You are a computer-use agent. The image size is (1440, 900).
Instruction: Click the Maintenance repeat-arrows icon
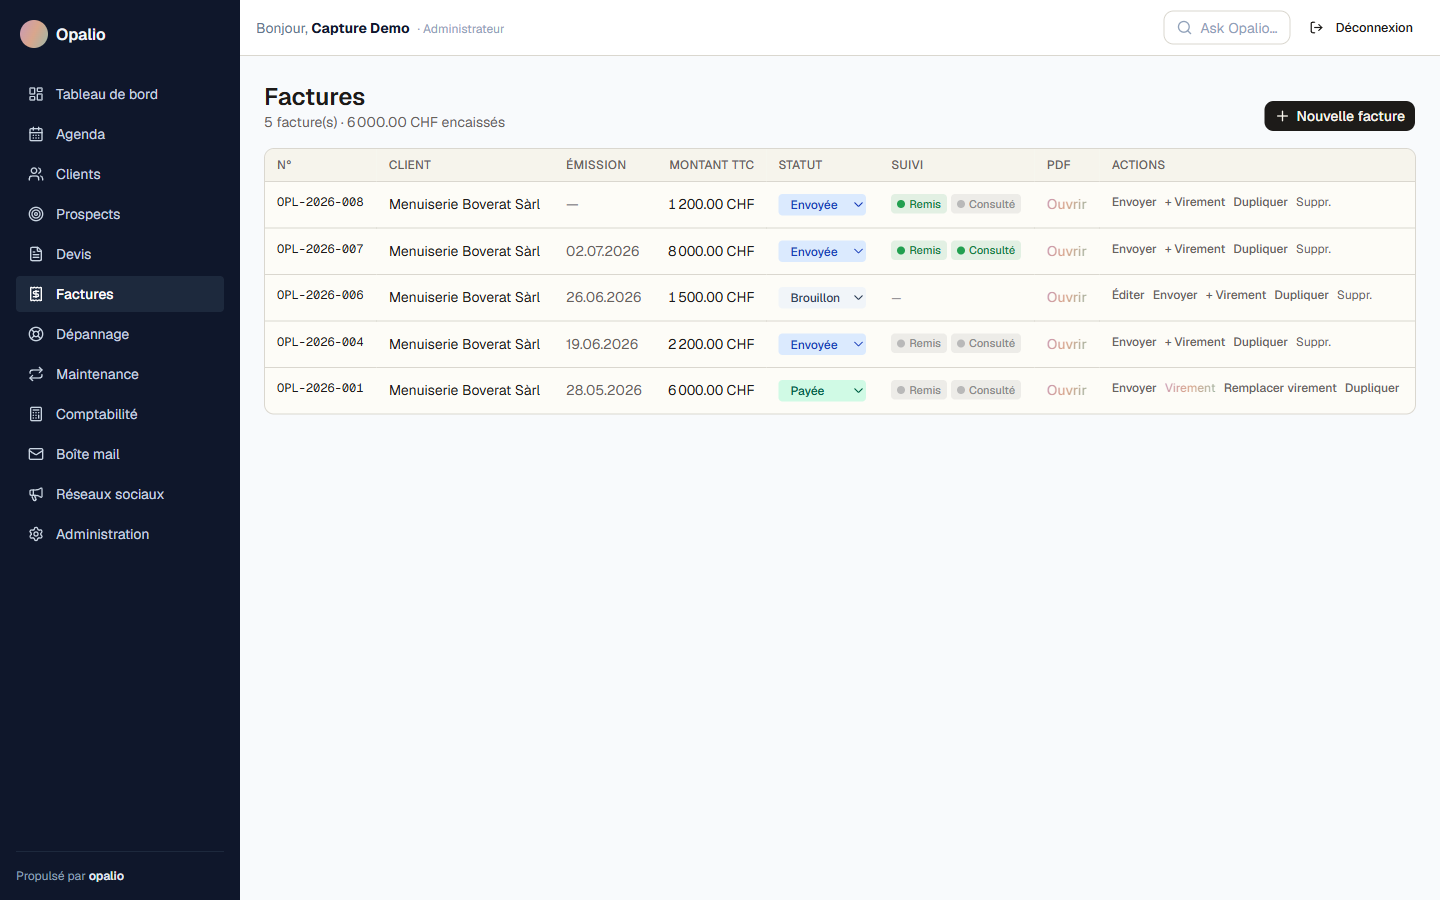point(36,374)
